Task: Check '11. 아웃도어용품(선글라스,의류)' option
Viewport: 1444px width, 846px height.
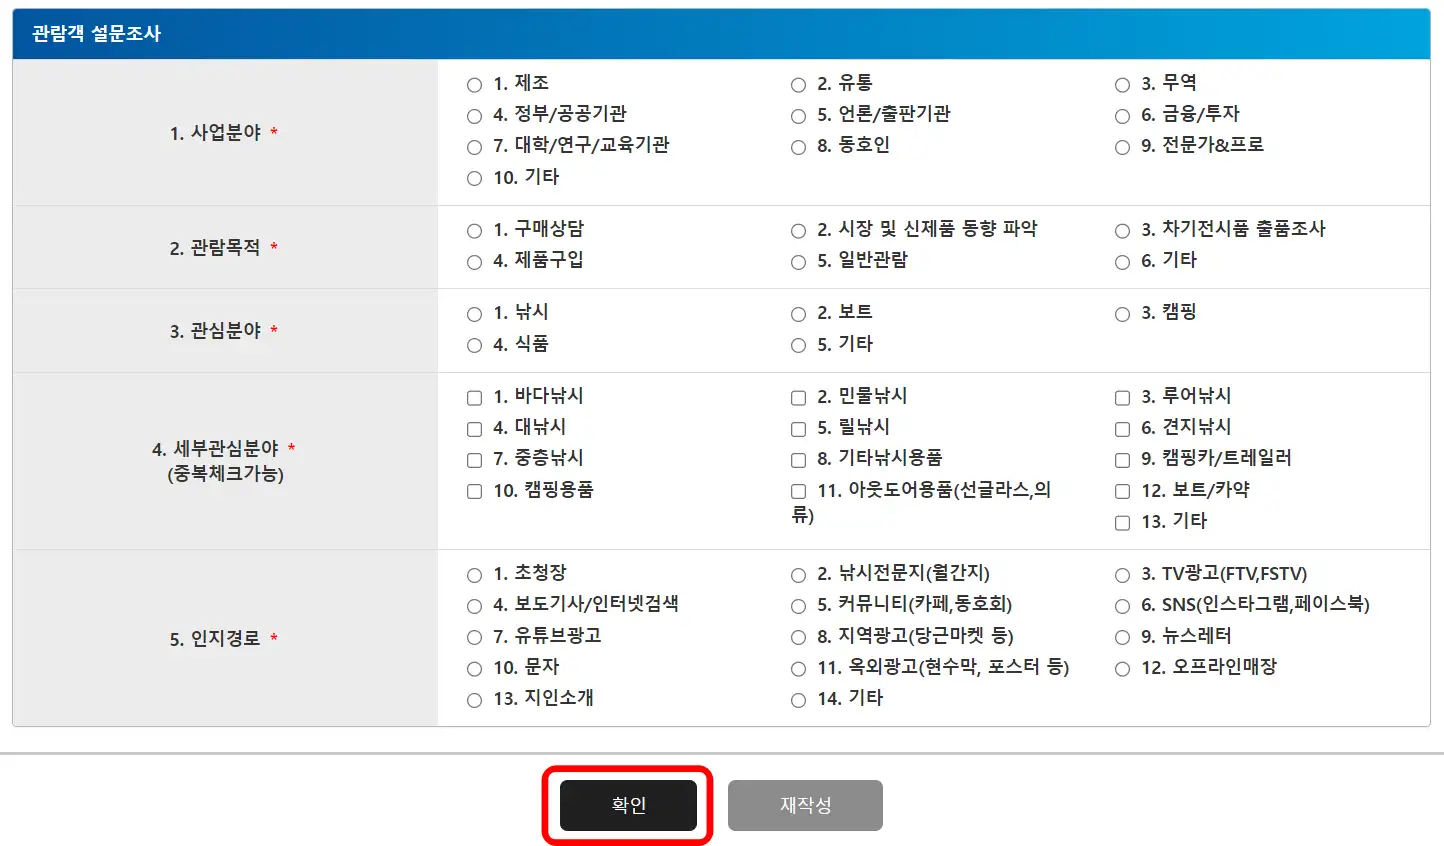Action: click(x=797, y=491)
